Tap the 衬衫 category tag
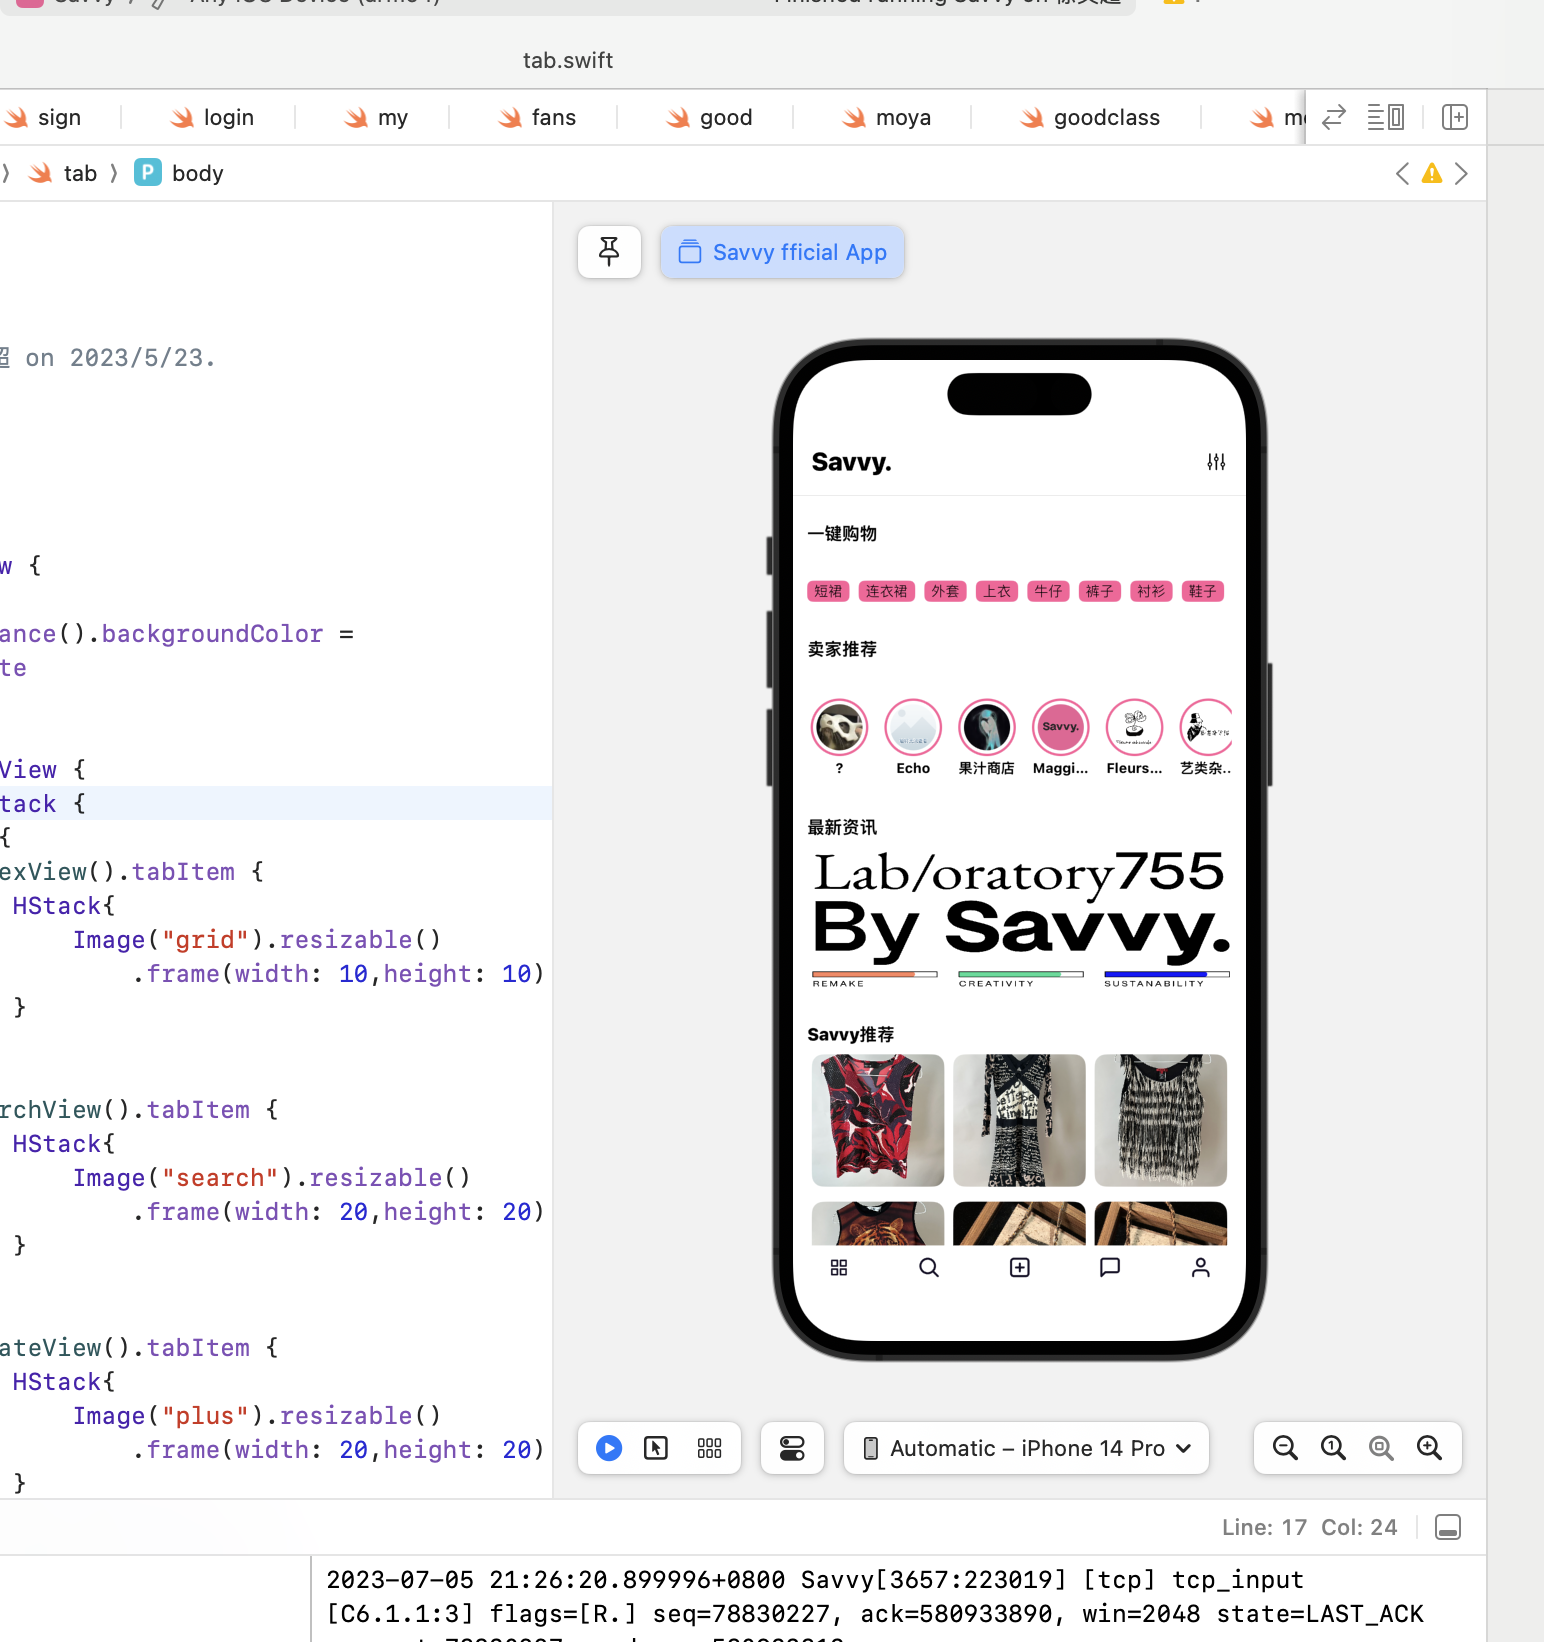 click(x=1151, y=592)
